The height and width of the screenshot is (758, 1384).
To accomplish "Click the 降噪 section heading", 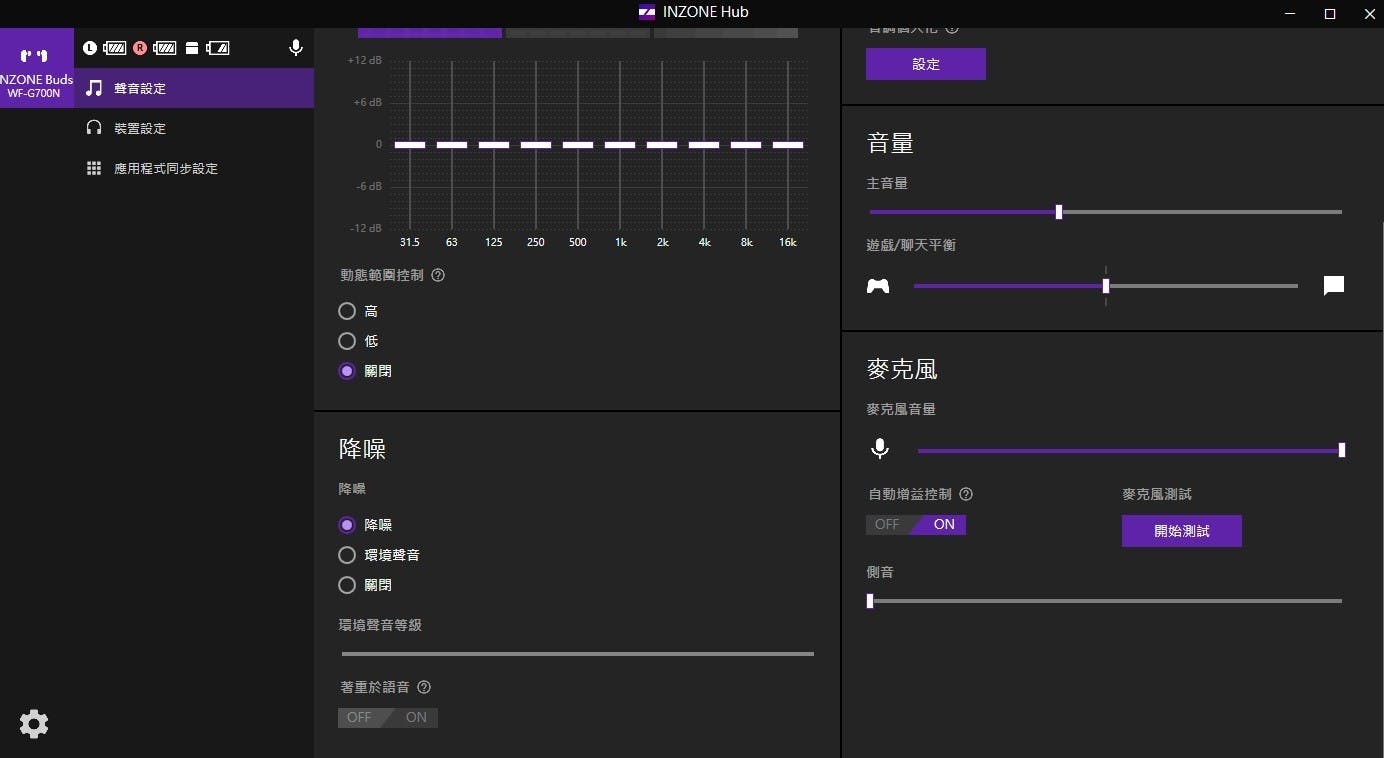I will [x=362, y=449].
